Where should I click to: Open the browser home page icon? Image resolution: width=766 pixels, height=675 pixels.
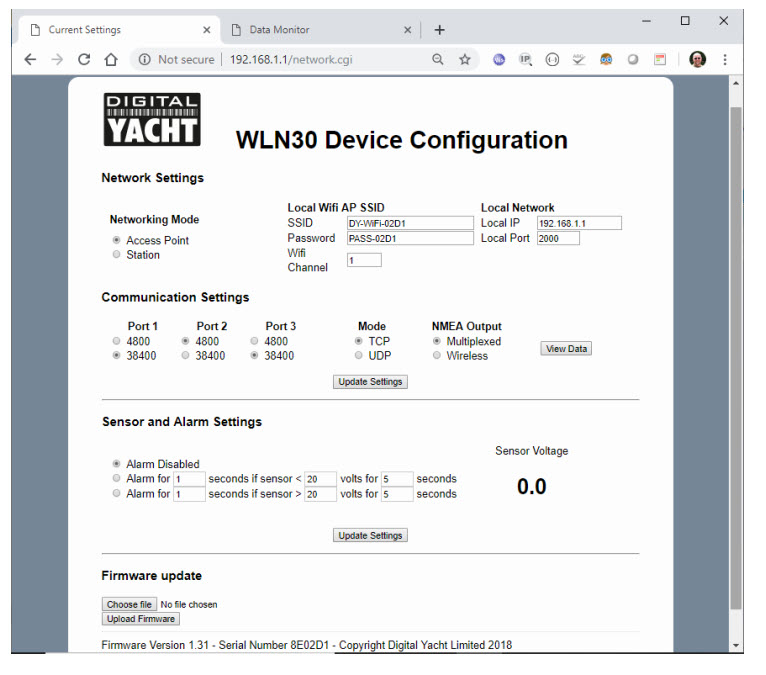point(111,60)
